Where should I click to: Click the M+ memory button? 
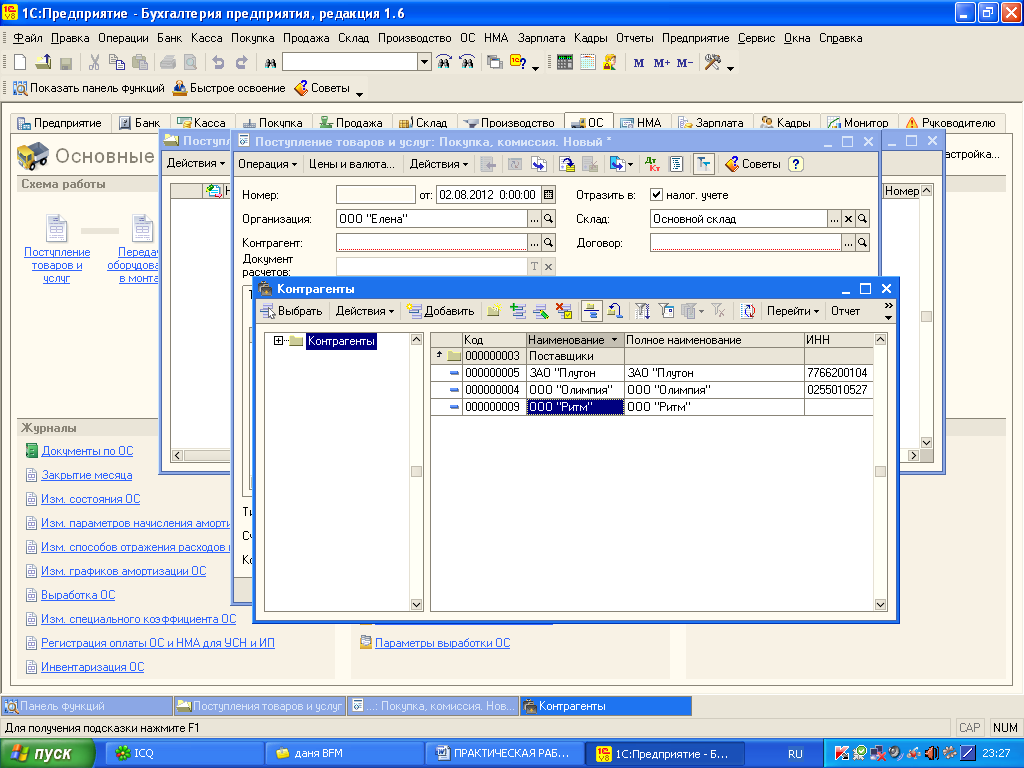pos(662,63)
